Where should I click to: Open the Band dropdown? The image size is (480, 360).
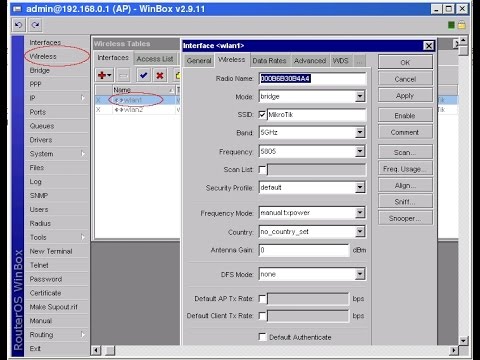tap(360, 132)
